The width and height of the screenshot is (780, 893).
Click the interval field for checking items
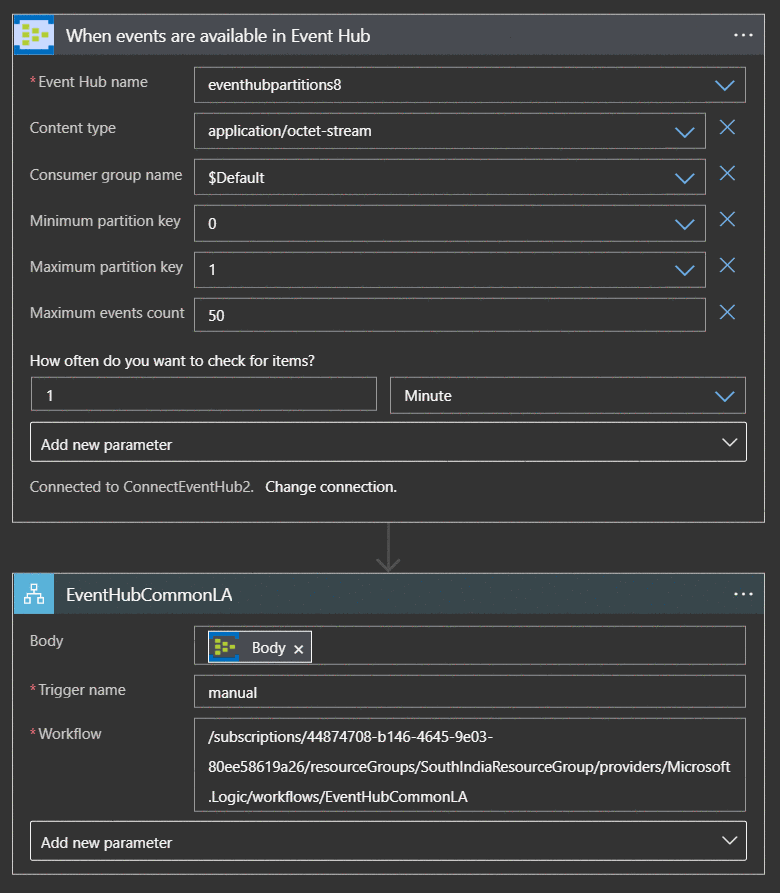tap(204, 394)
